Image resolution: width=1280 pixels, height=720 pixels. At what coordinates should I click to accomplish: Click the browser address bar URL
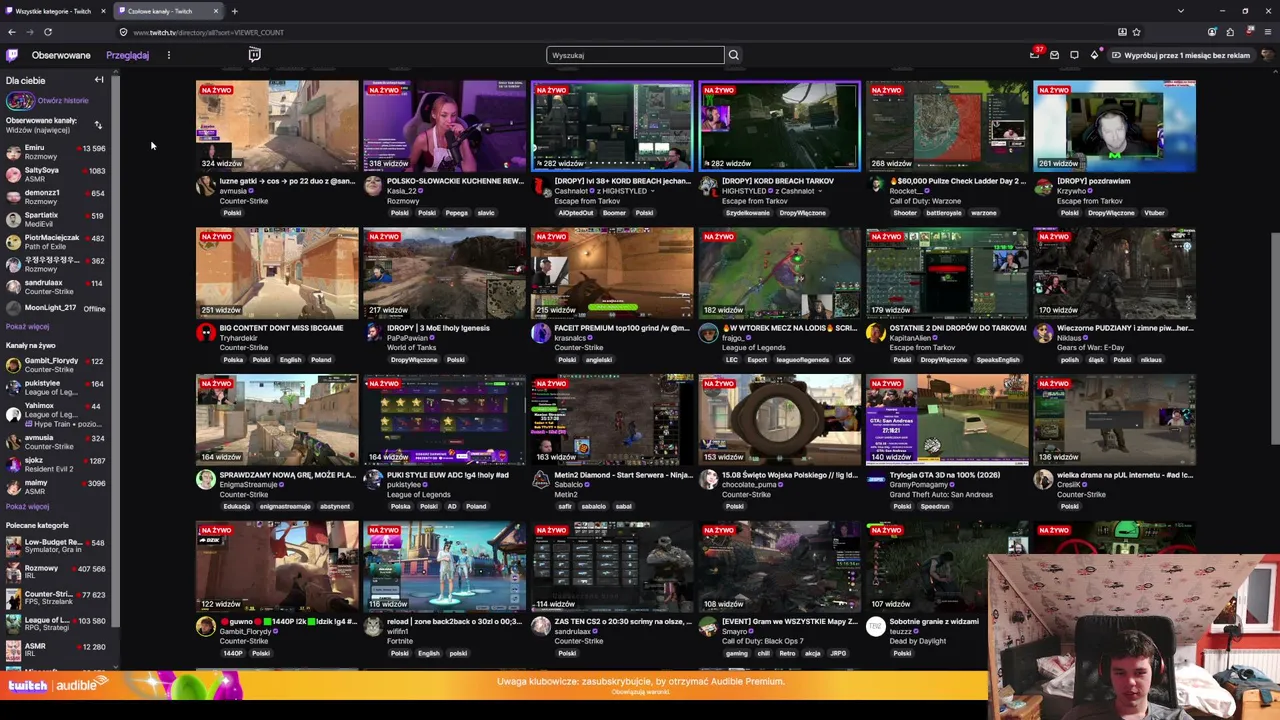pyautogui.click(x=208, y=32)
